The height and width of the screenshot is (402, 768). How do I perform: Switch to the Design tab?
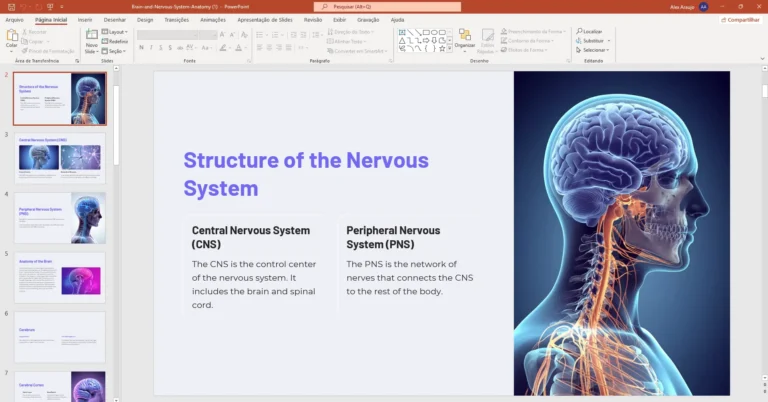(x=144, y=20)
